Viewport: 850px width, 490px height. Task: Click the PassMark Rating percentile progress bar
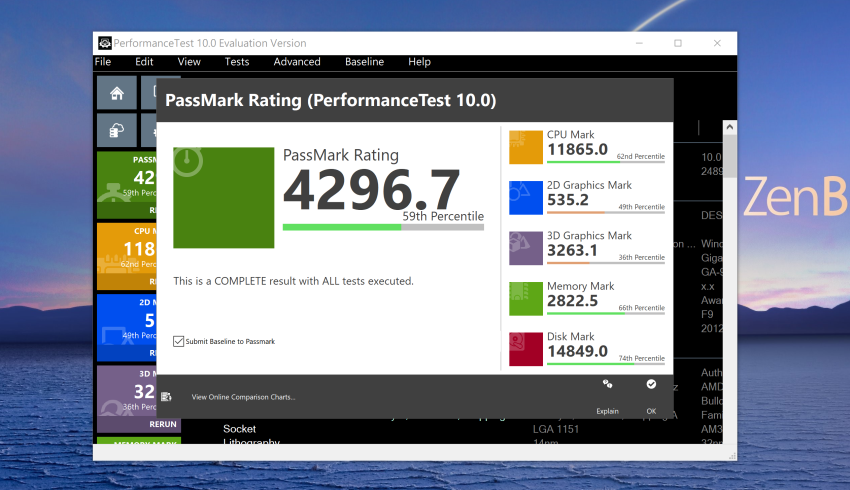pyautogui.click(x=383, y=227)
